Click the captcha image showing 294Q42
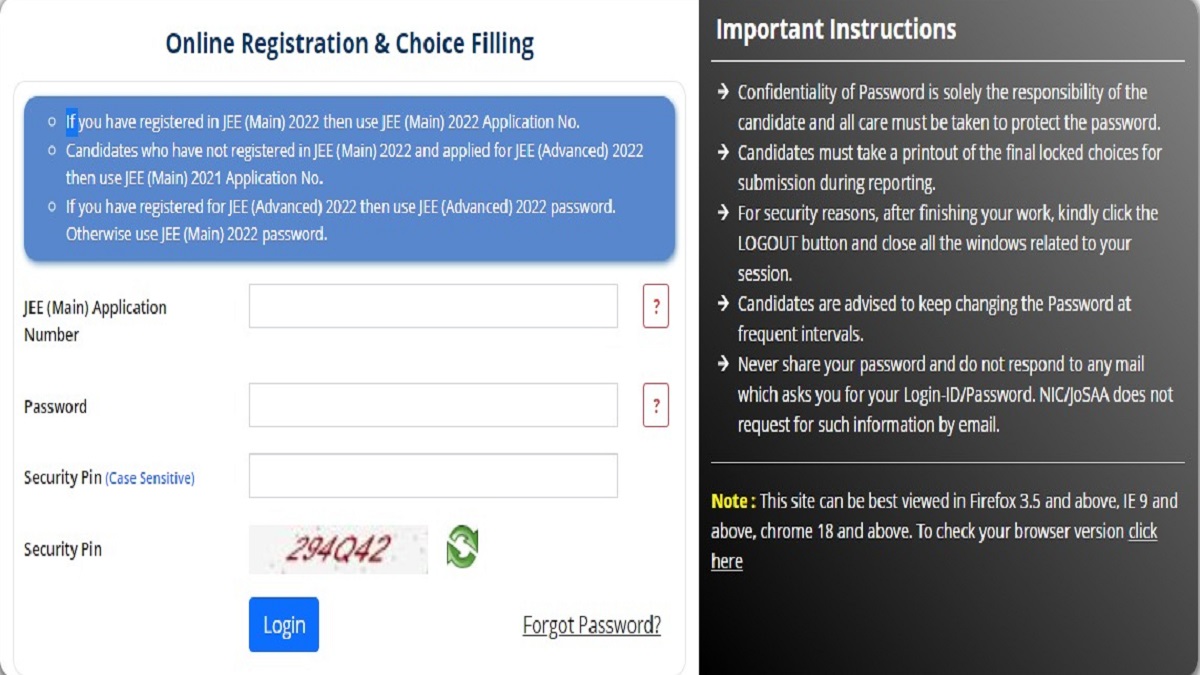Screen dimensions: 1200x675 338,549
